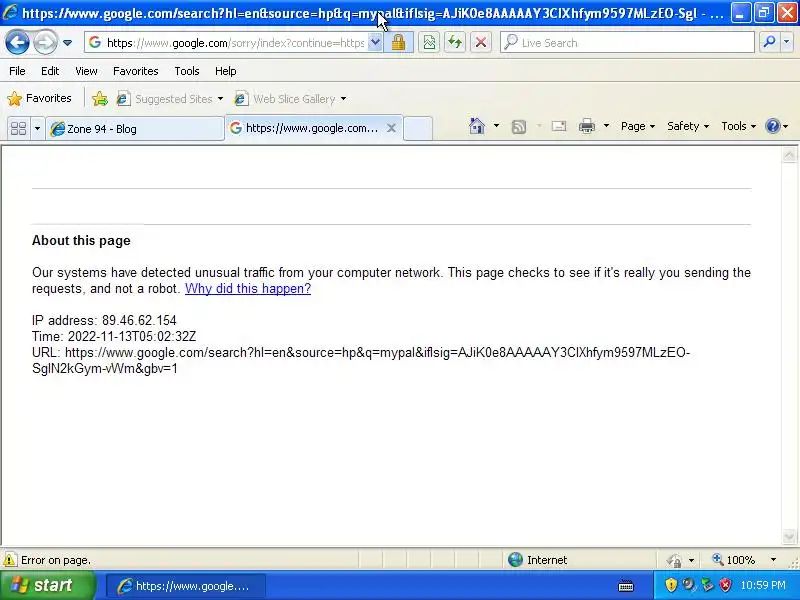Close the google.com tab
800x600 pixels.
coord(391,128)
